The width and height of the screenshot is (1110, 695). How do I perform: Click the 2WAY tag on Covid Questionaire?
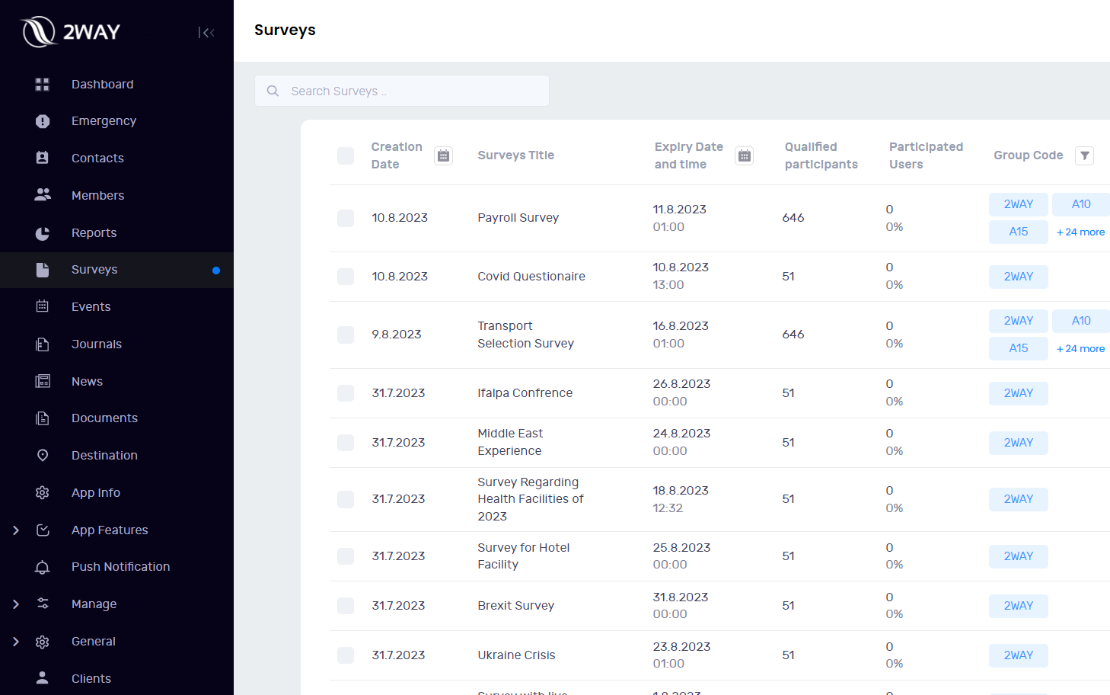coord(1018,277)
